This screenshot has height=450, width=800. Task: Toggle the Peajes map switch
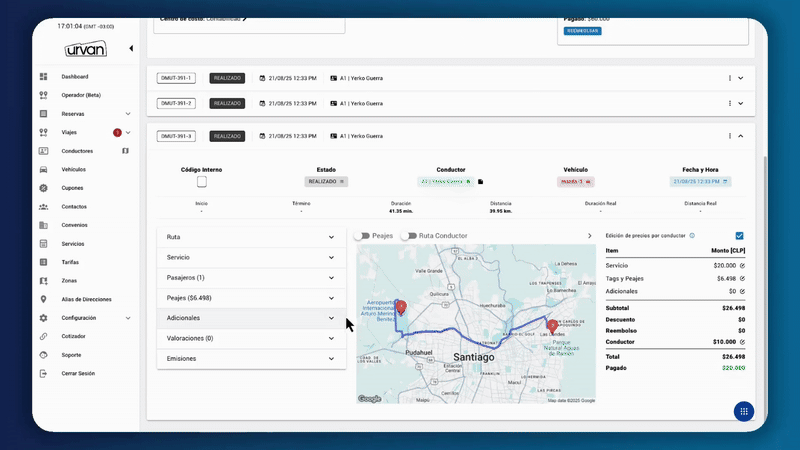coord(362,236)
